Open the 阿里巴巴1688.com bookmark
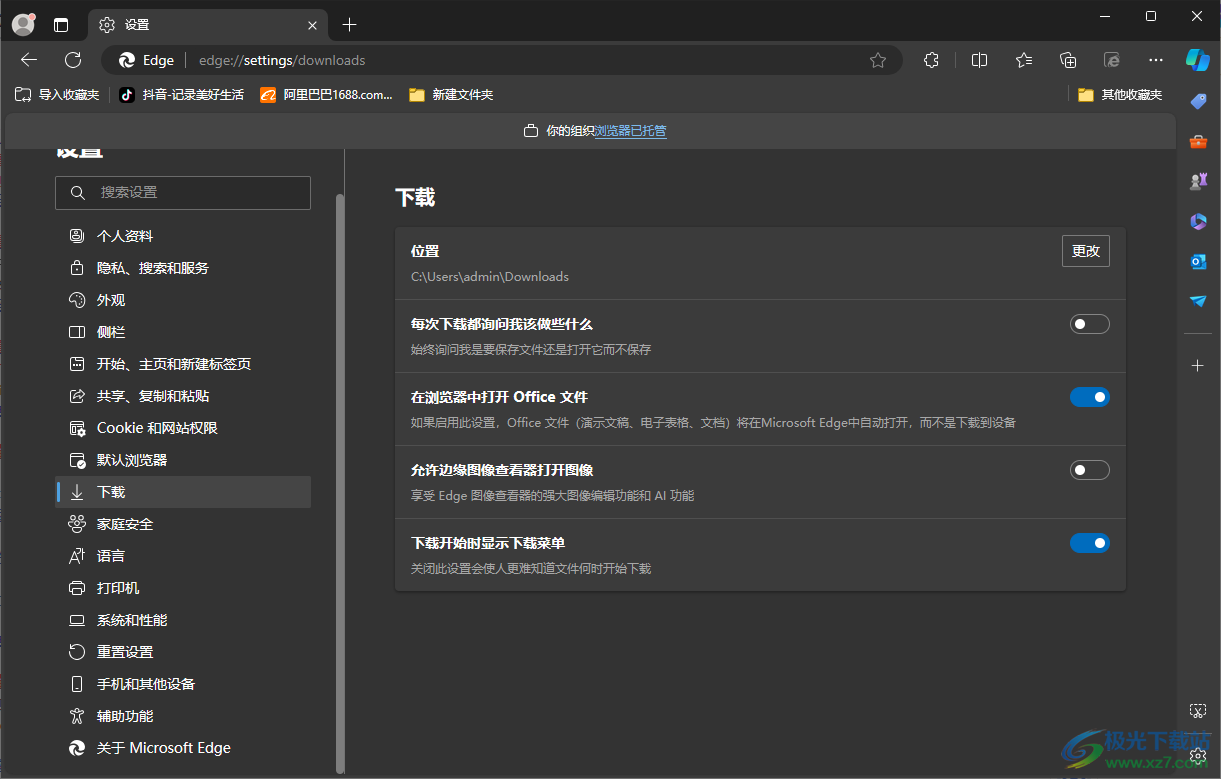 326,95
